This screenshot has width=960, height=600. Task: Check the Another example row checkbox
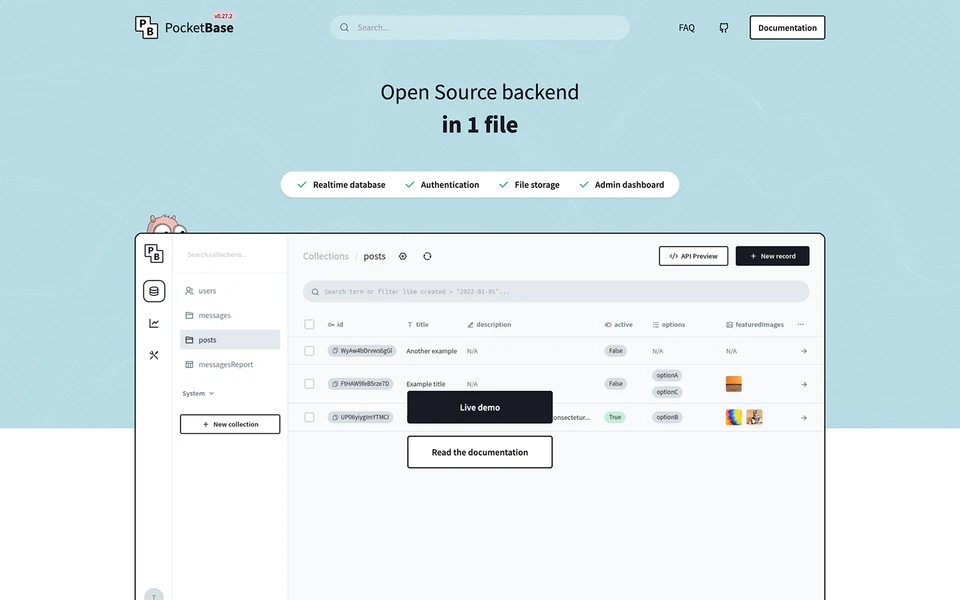309,351
